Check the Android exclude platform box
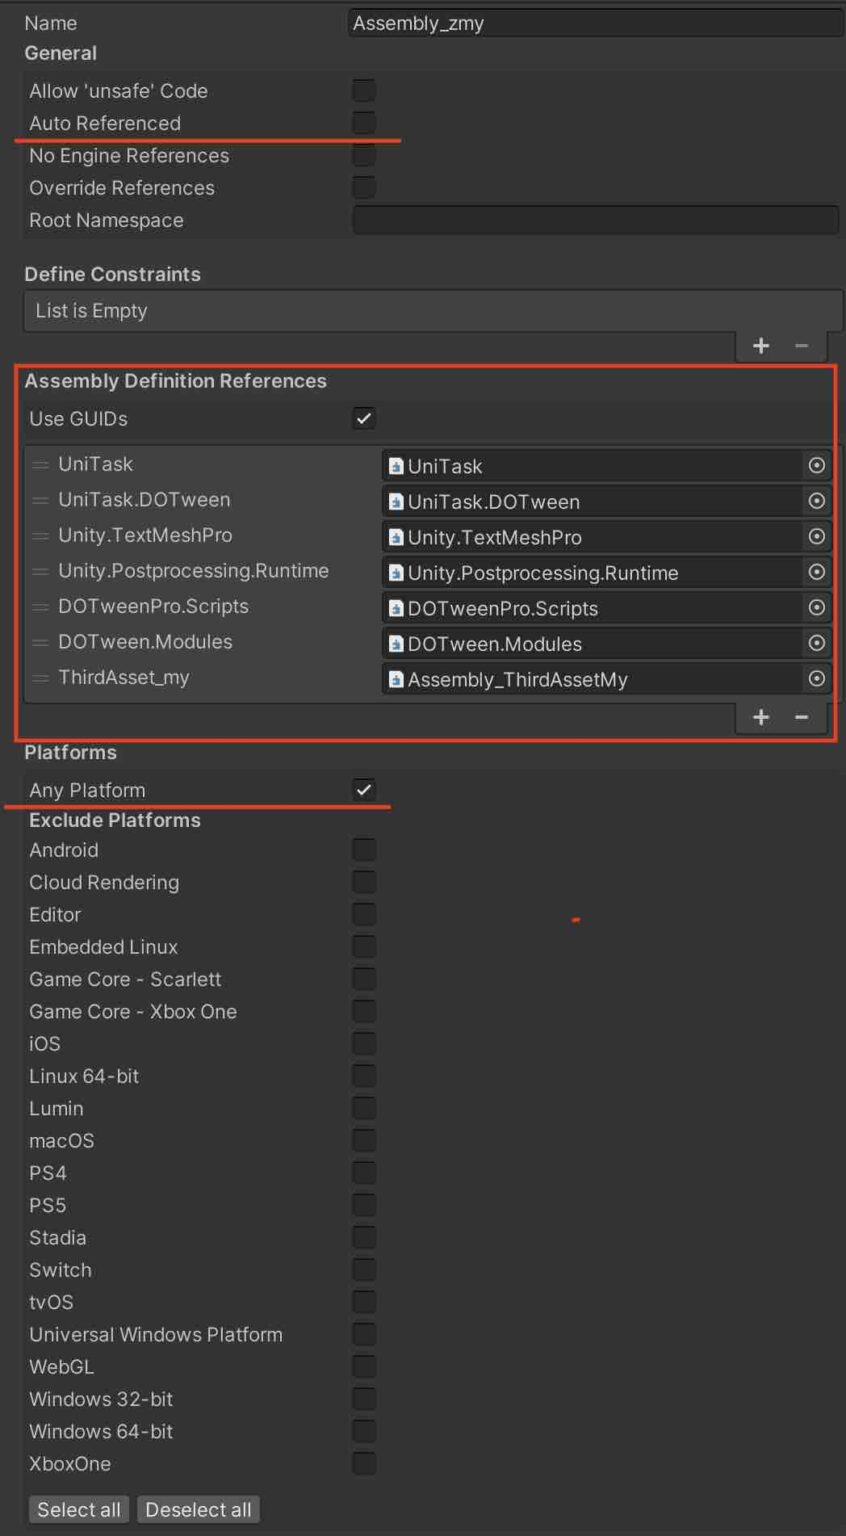The image size is (846, 1536). (x=364, y=849)
